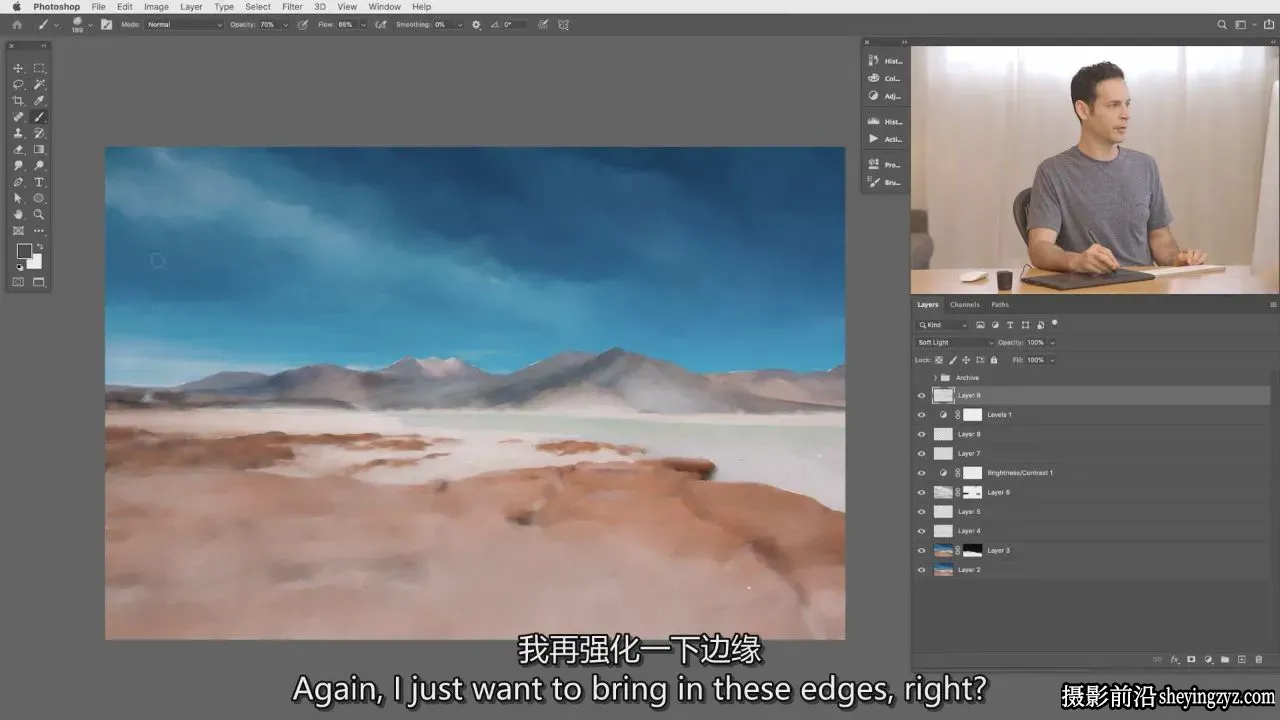Choose the Clone Stamp tool

18,133
